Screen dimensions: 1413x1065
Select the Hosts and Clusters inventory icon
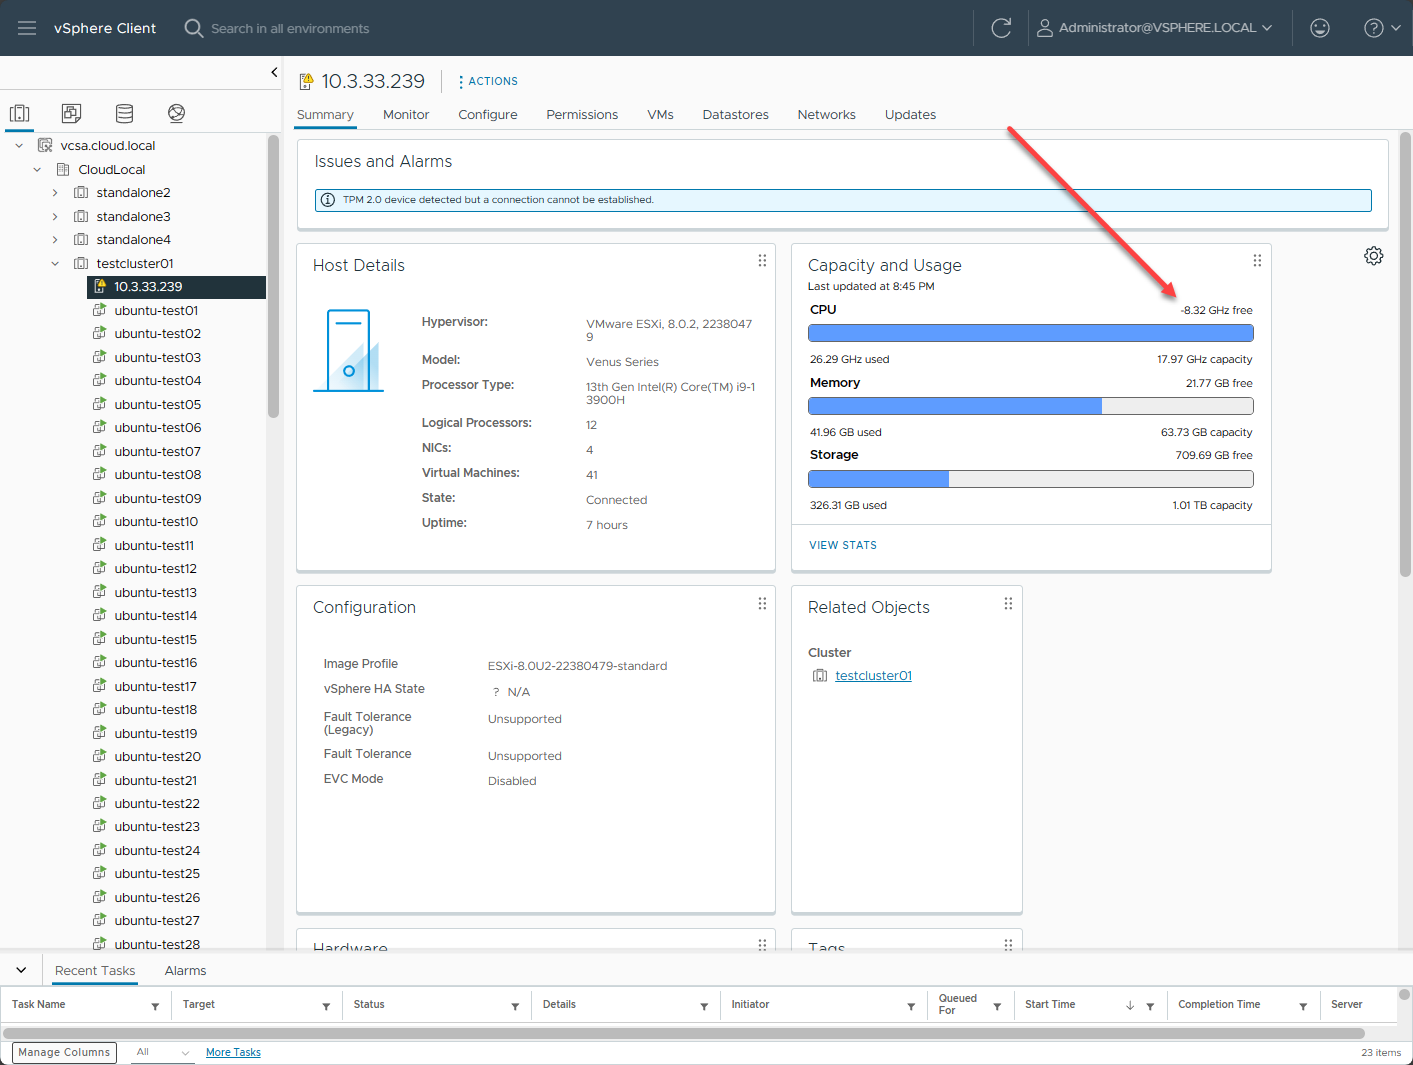(20, 113)
